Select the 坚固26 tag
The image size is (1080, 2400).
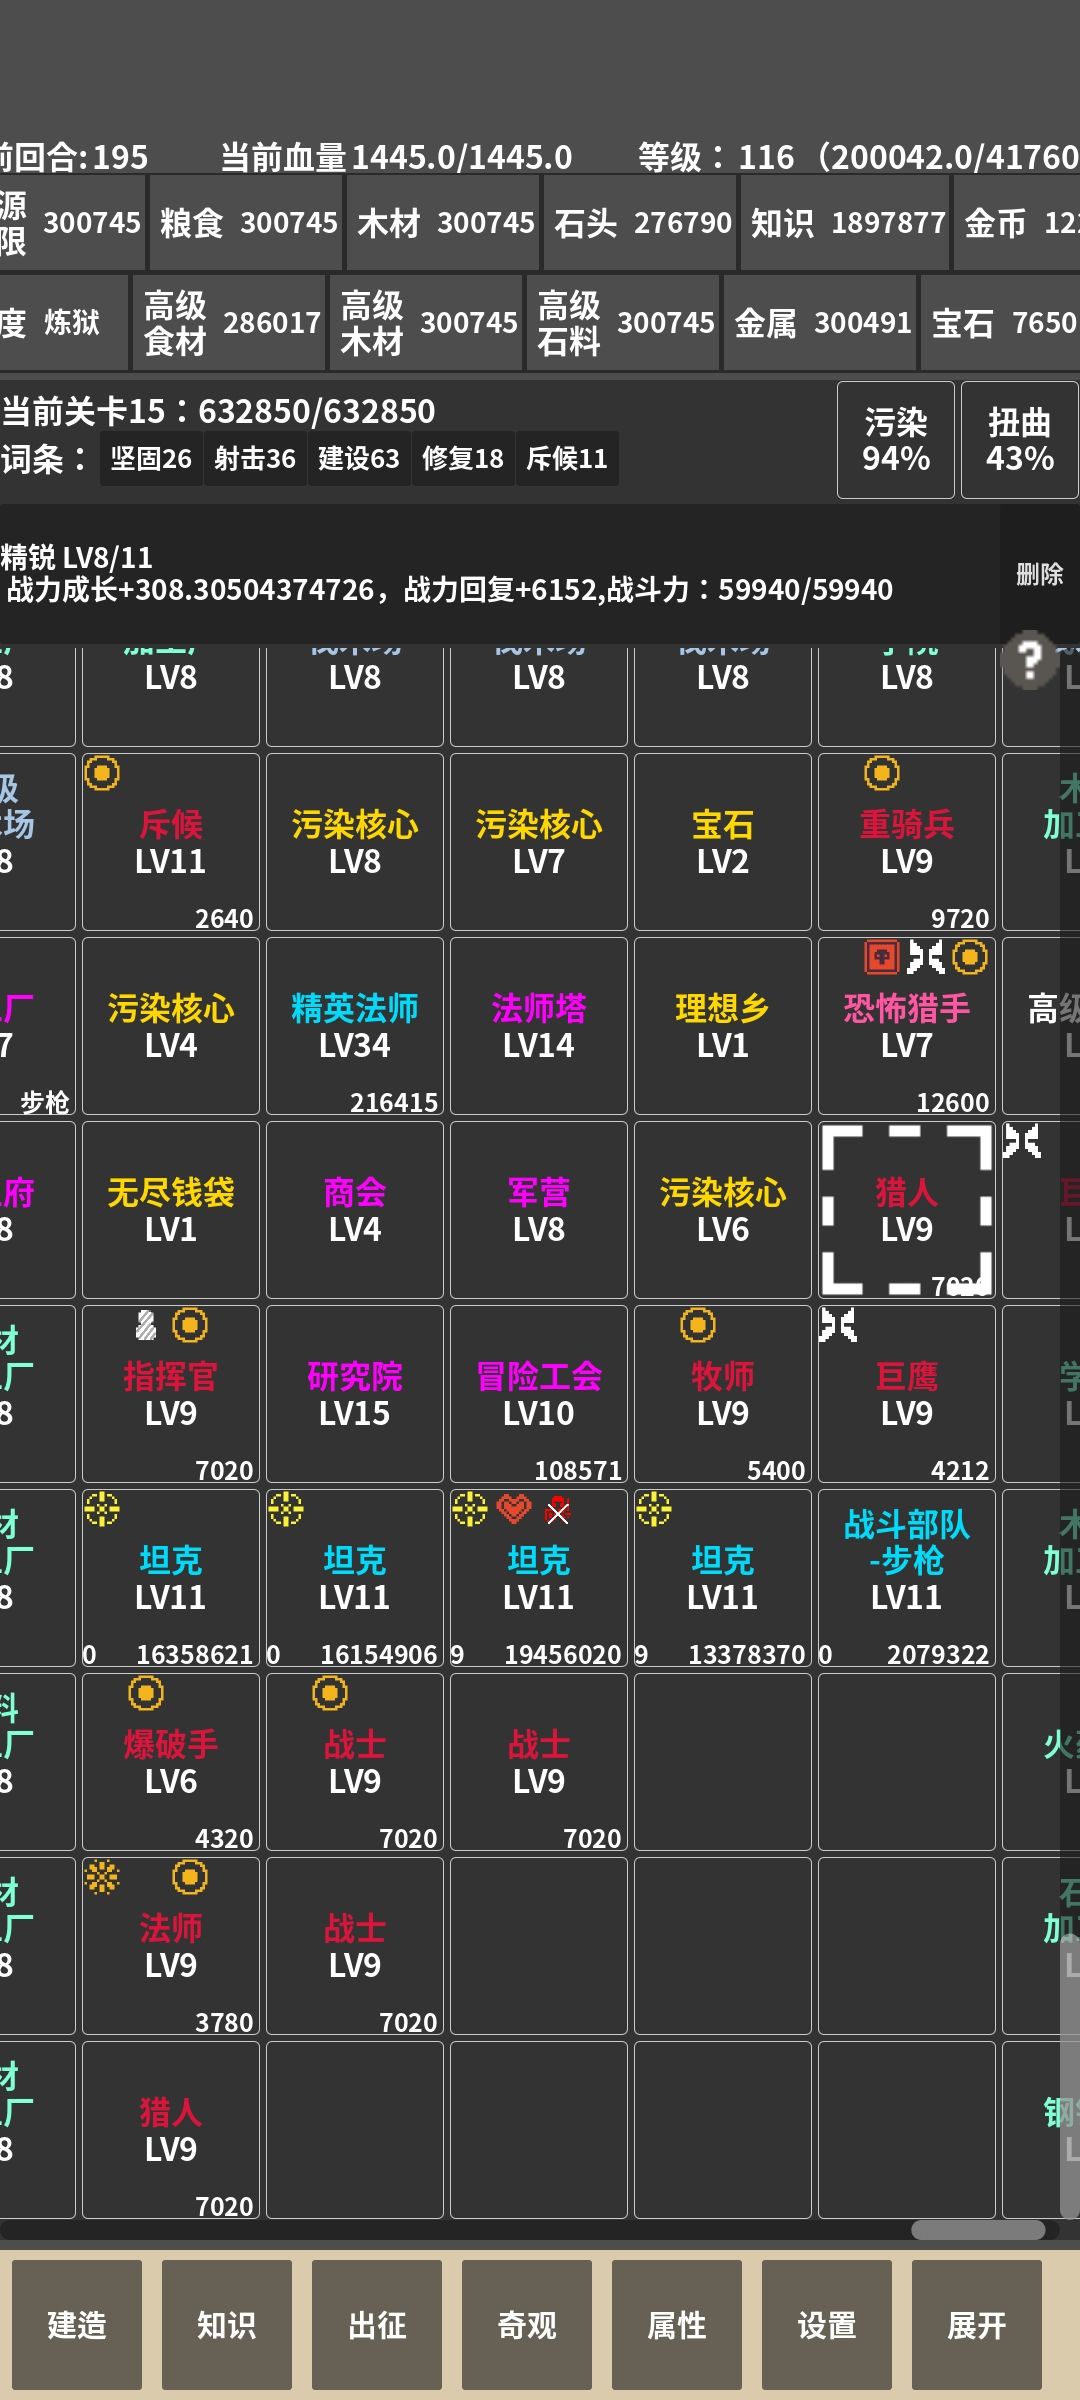click(x=151, y=459)
